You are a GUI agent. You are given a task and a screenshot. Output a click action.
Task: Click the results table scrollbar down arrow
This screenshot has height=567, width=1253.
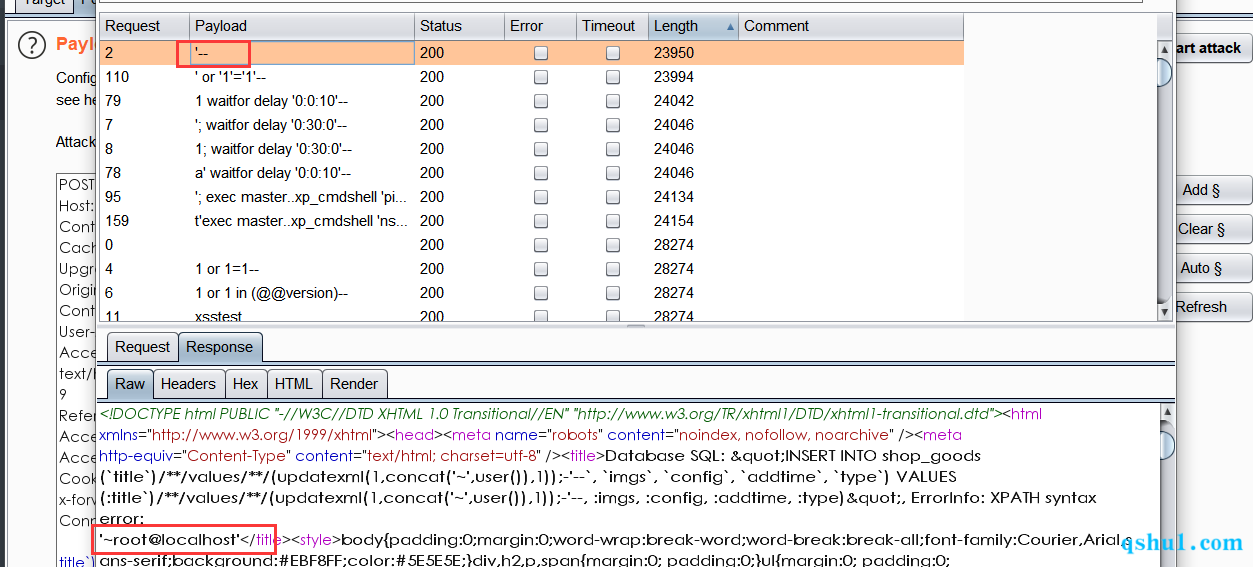point(1164,312)
